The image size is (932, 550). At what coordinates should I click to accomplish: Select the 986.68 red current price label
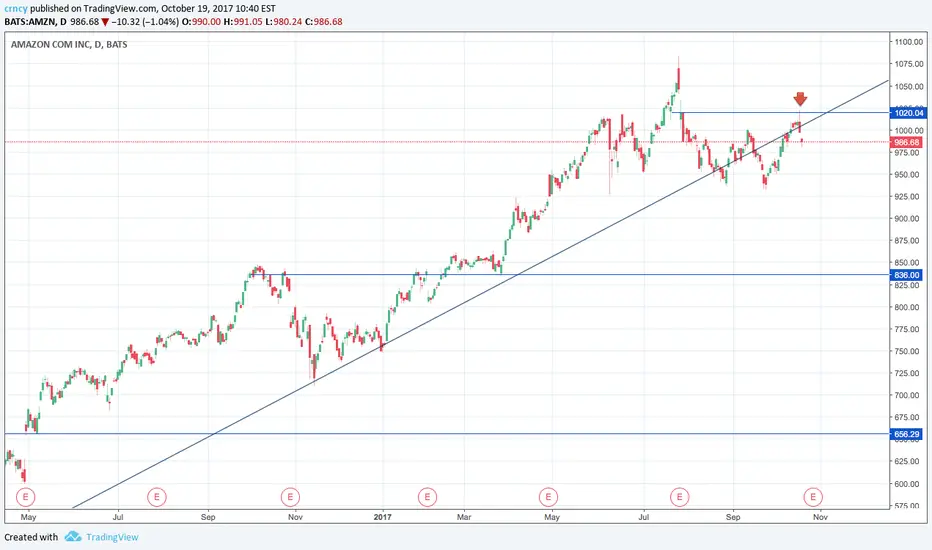(x=907, y=142)
